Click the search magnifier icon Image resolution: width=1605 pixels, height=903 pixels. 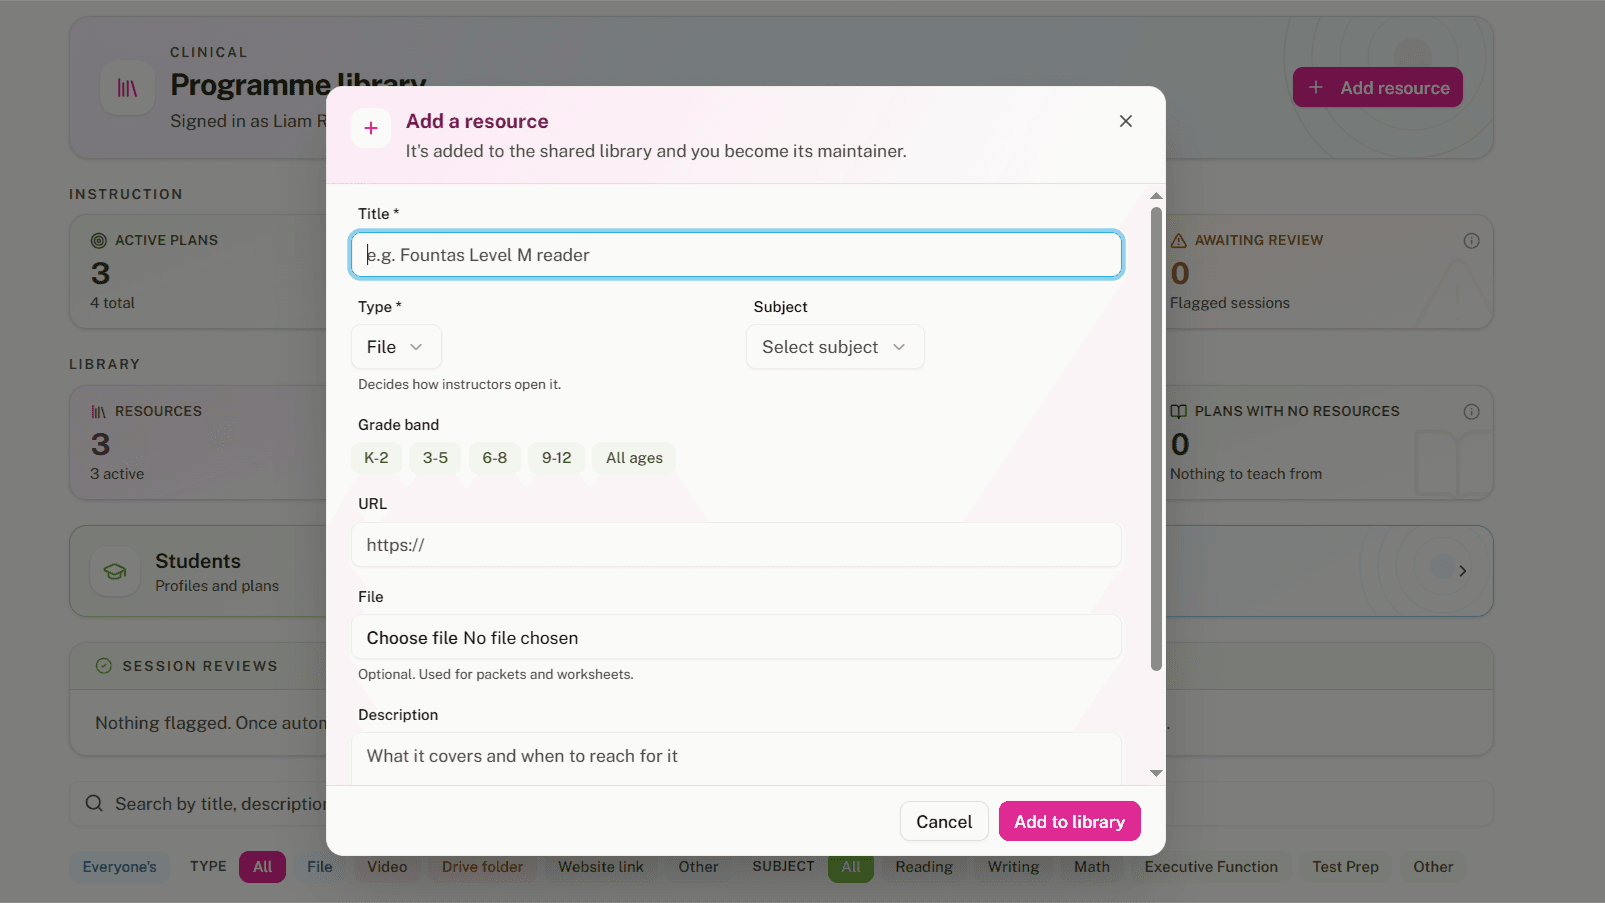(94, 804)
